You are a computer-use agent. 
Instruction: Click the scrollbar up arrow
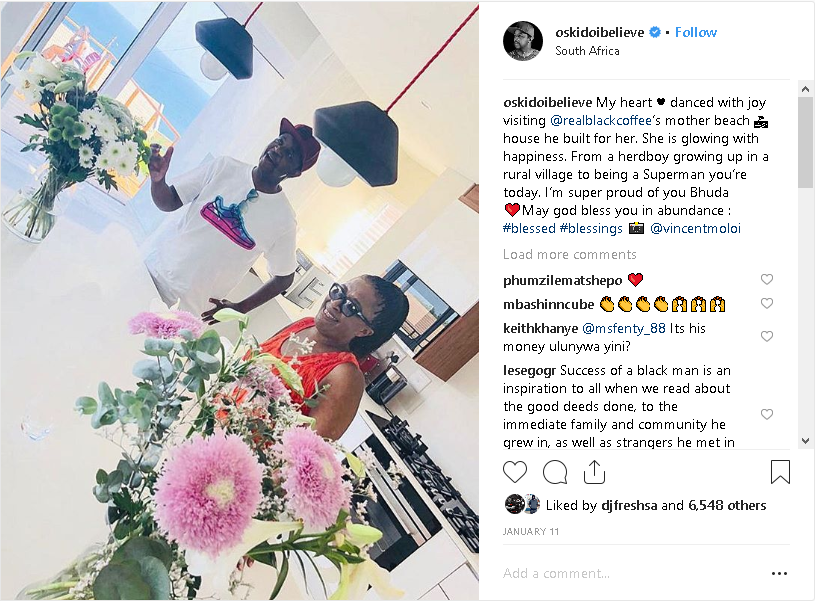806,89
